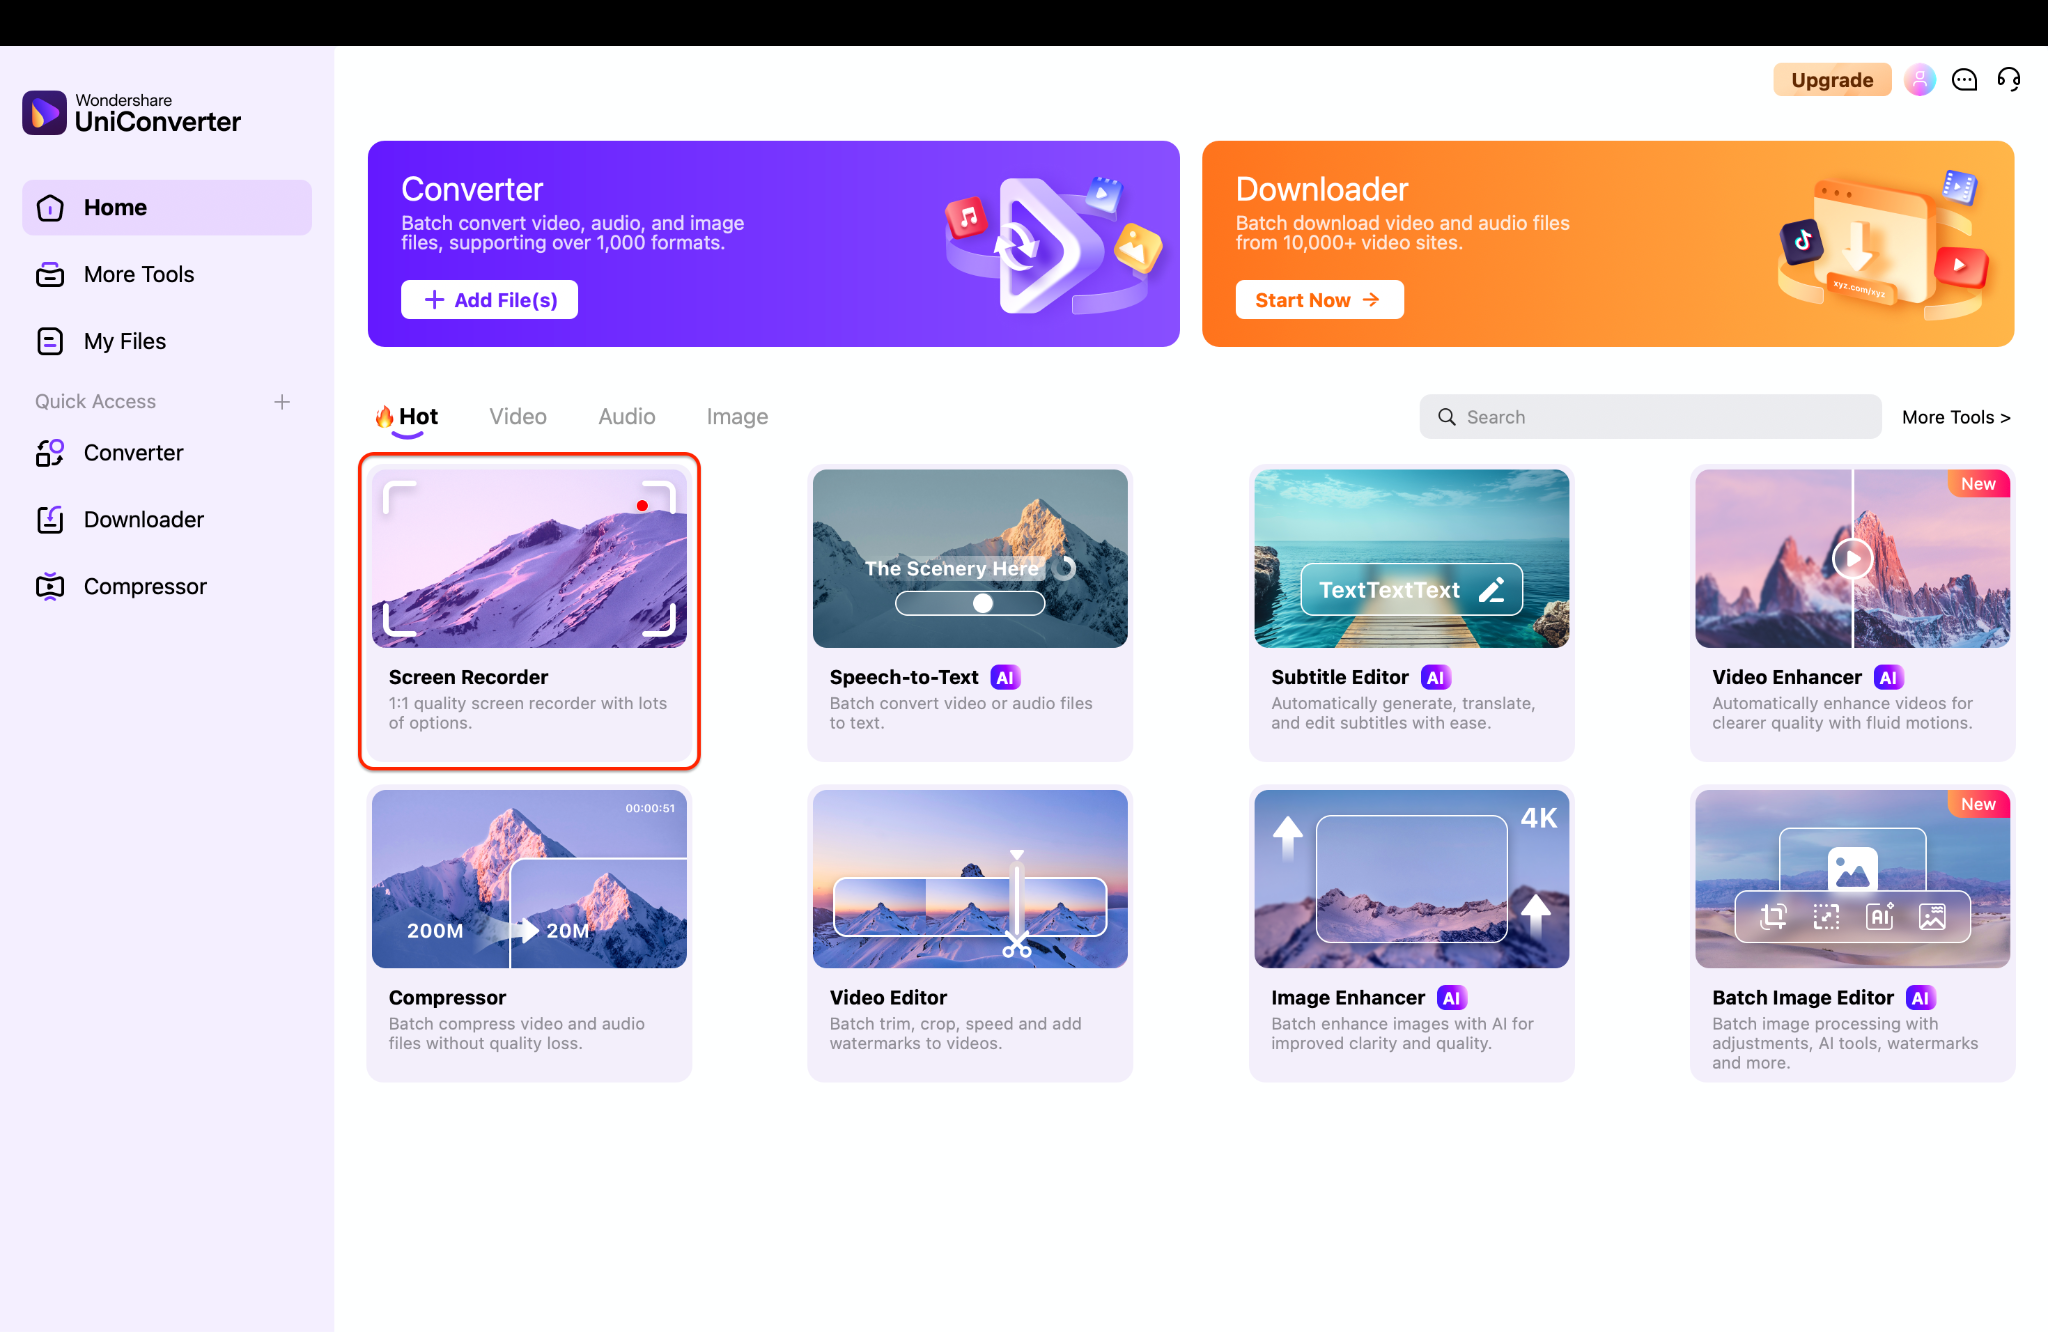Switch to the Audio category tab
The width and height of the screenshot is (2048, 1332).
click(626, 416)
